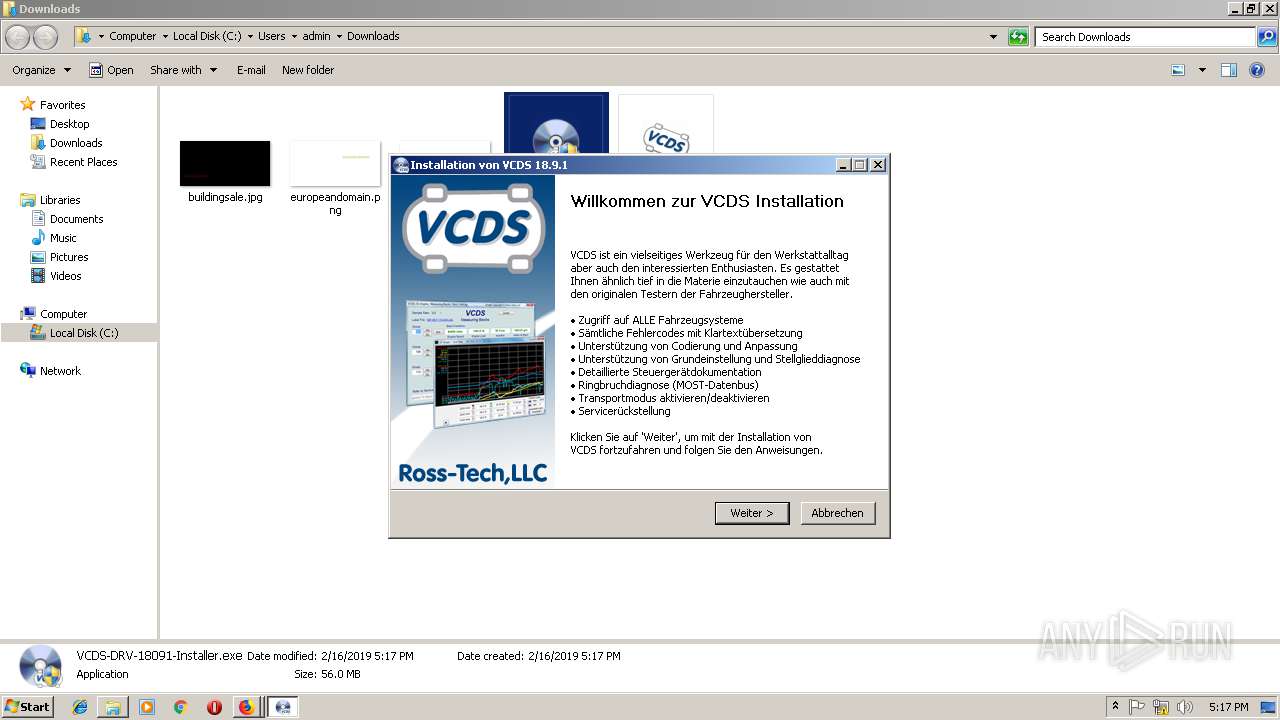Launch Google Chrome from taskbar
Image resolution: width=1280 pixels, height=720 pixels.
coord(180,707)
